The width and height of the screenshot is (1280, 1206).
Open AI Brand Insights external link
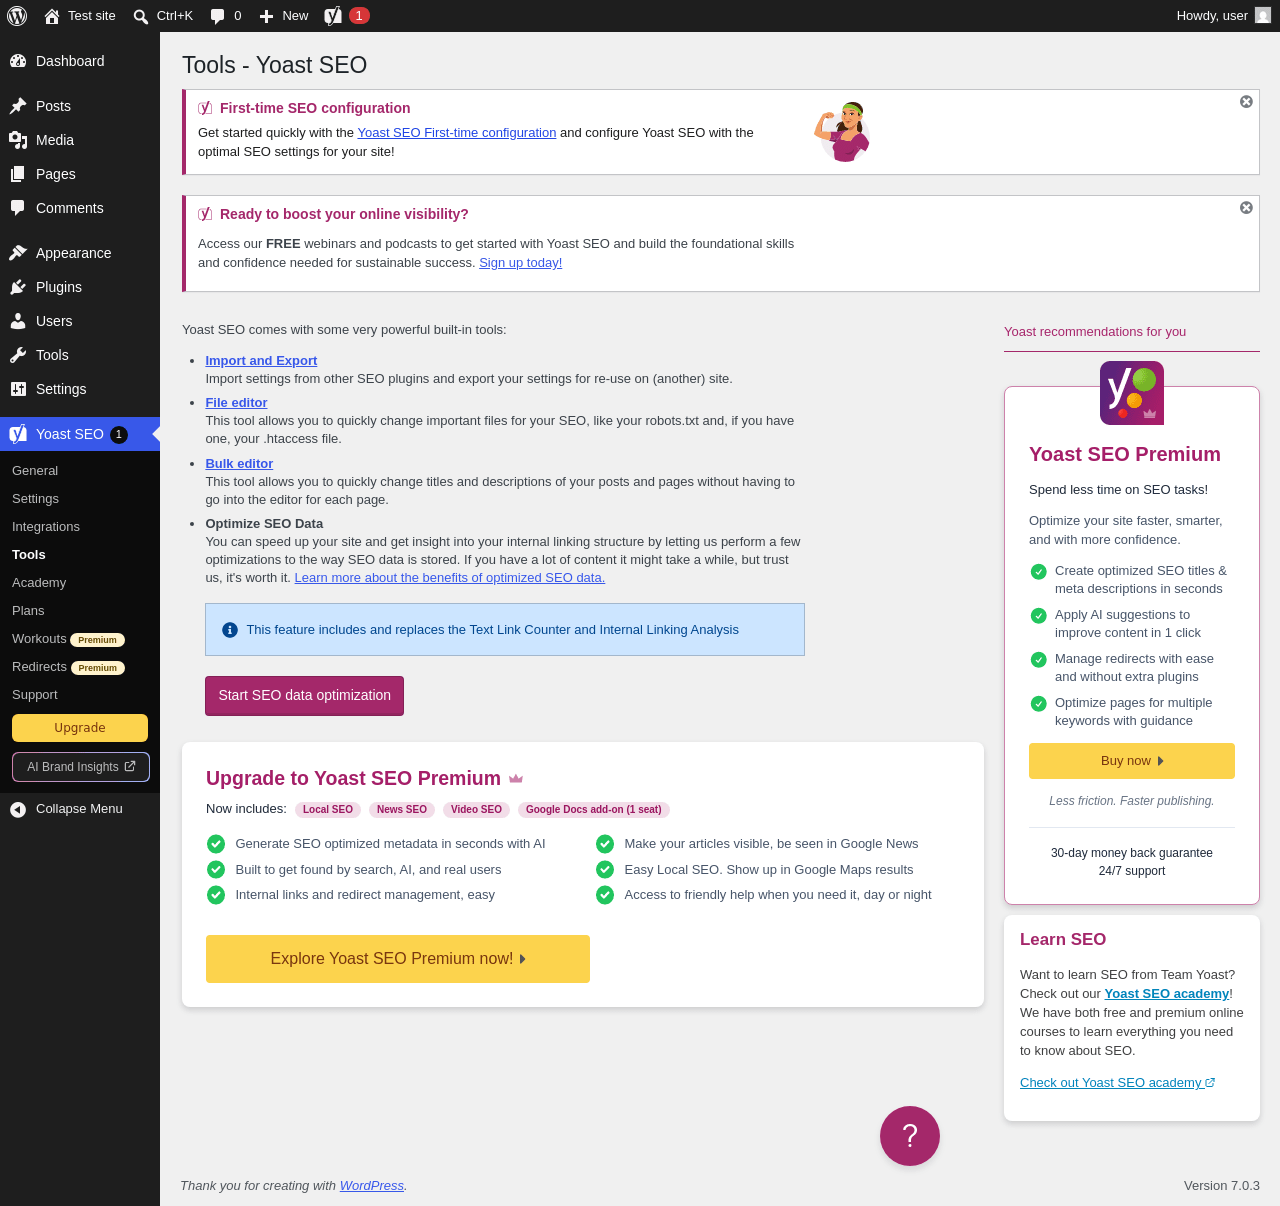(81, 767)
